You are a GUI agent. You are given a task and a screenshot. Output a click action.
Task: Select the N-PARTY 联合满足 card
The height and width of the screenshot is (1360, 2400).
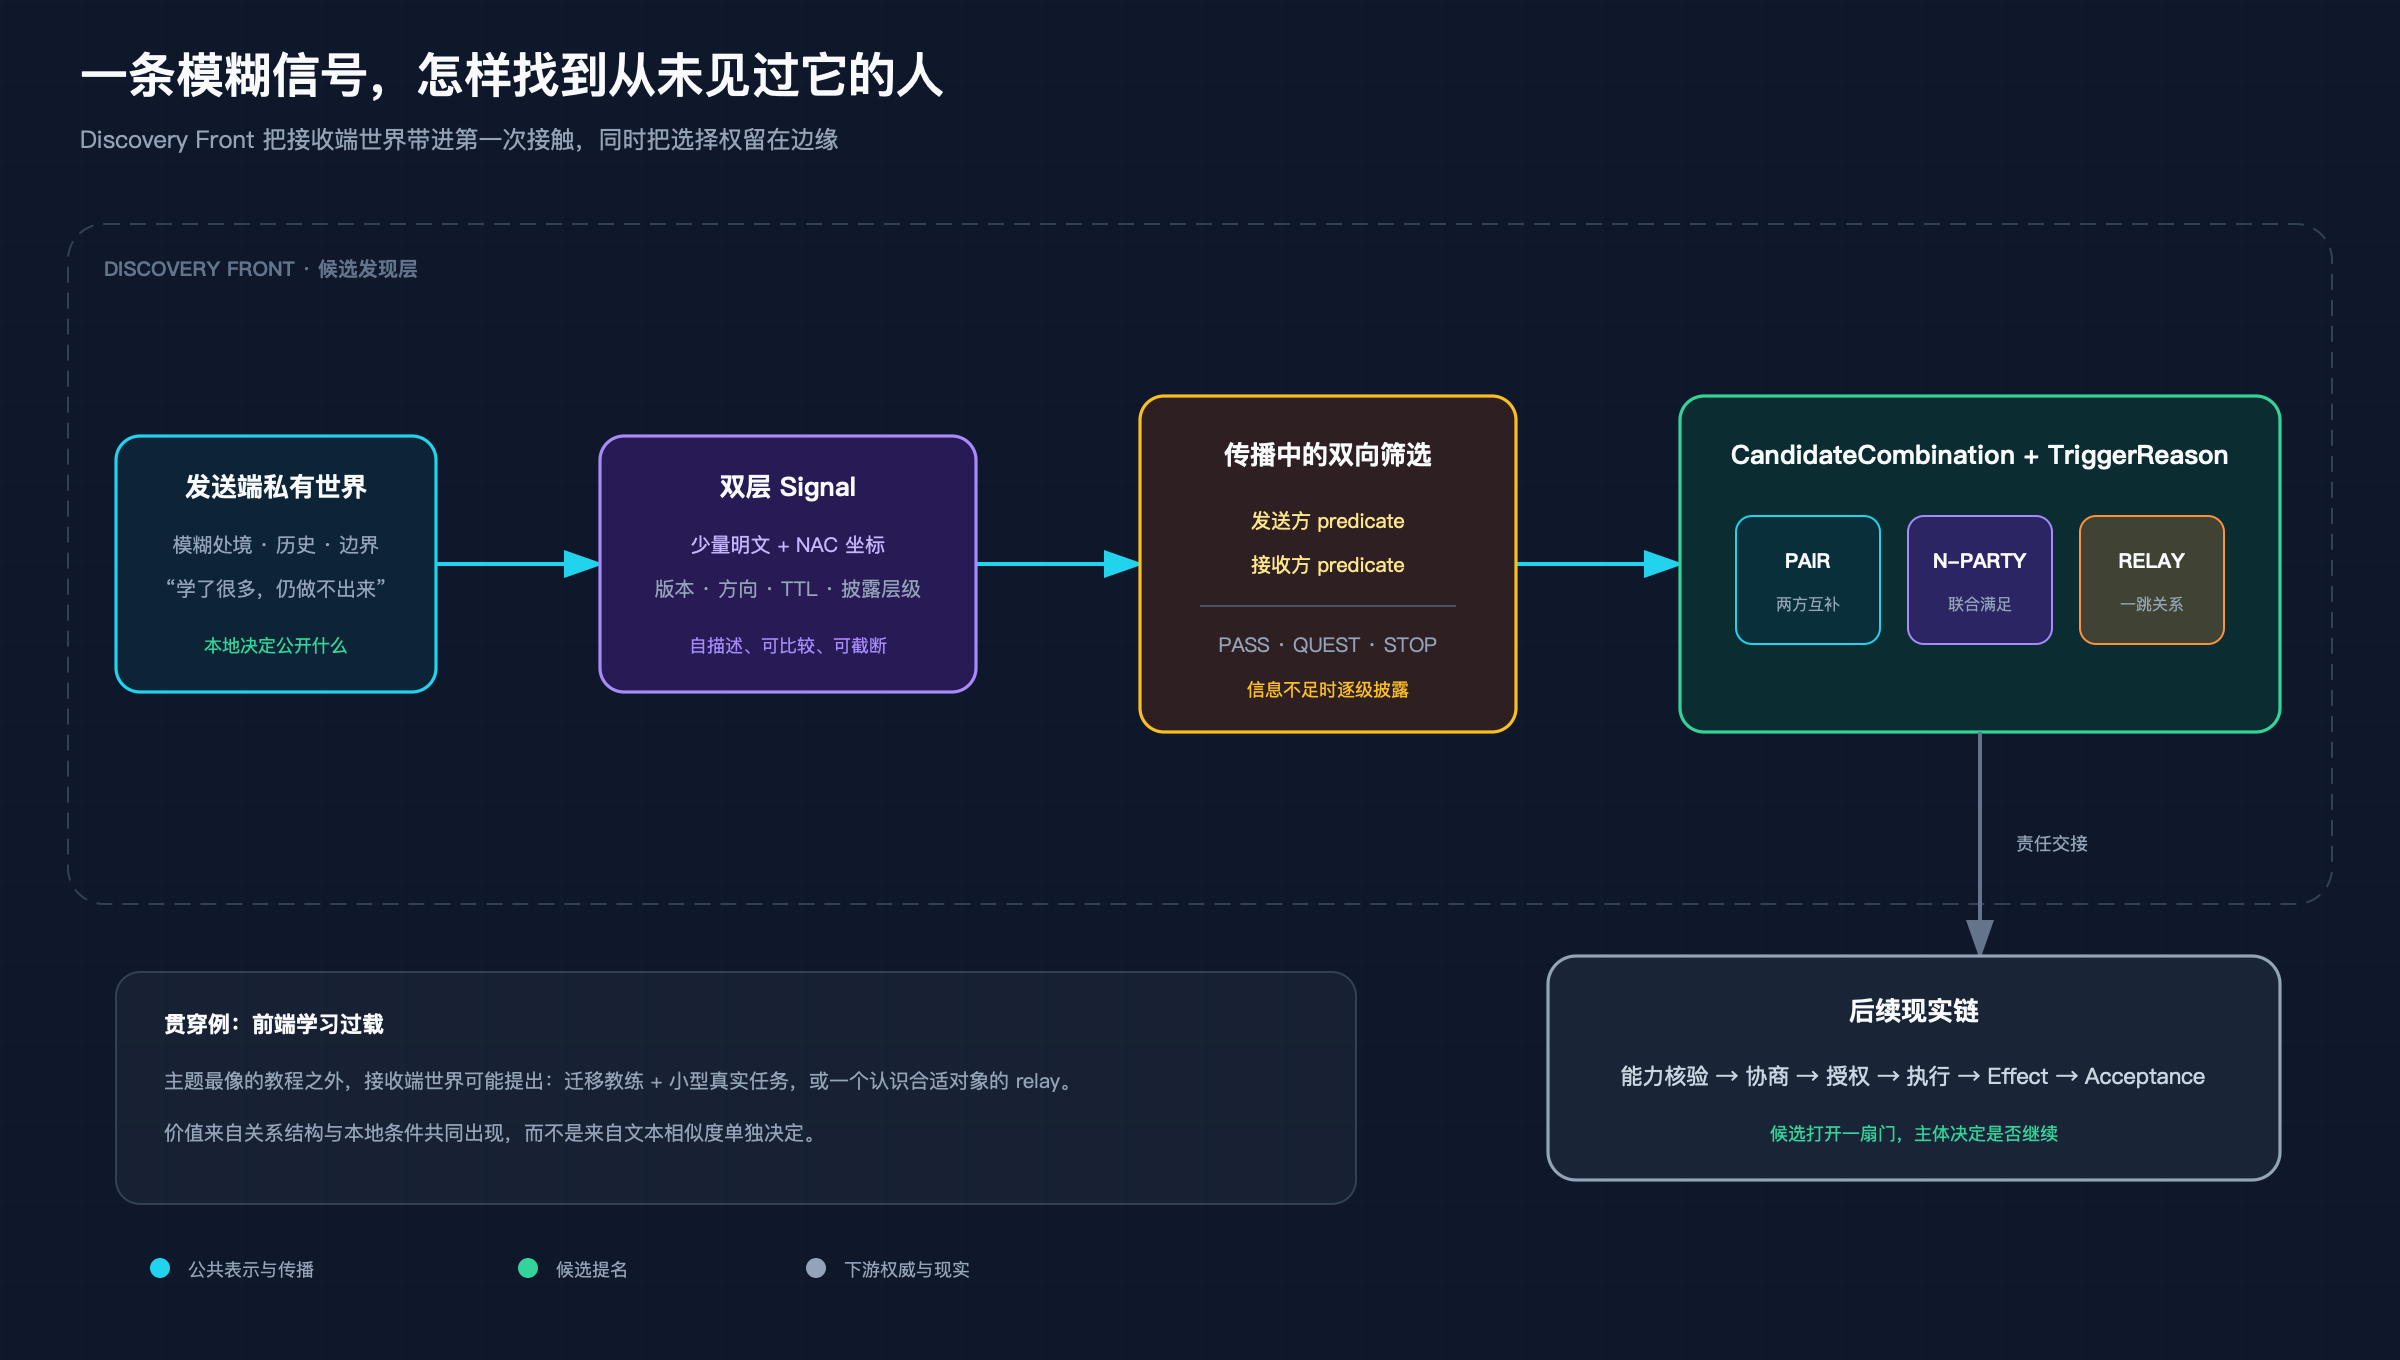pos(1980,580)
